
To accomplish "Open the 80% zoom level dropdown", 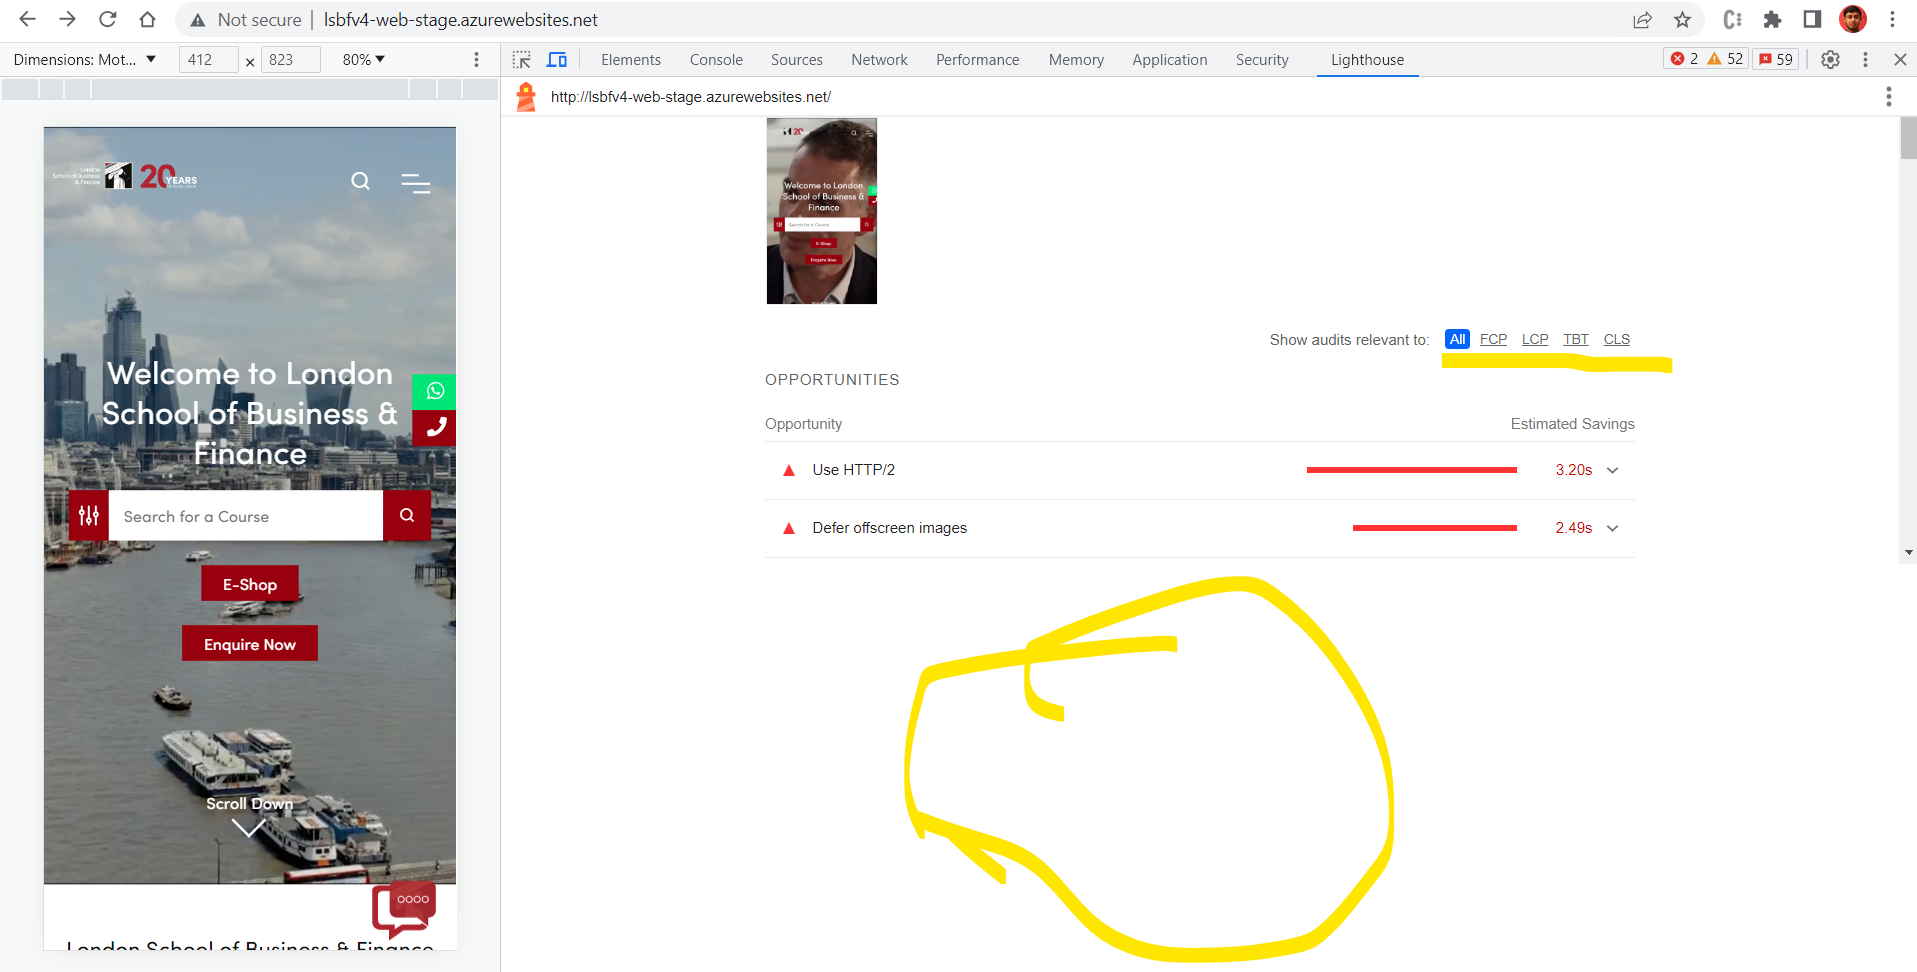I will point(362,59).
